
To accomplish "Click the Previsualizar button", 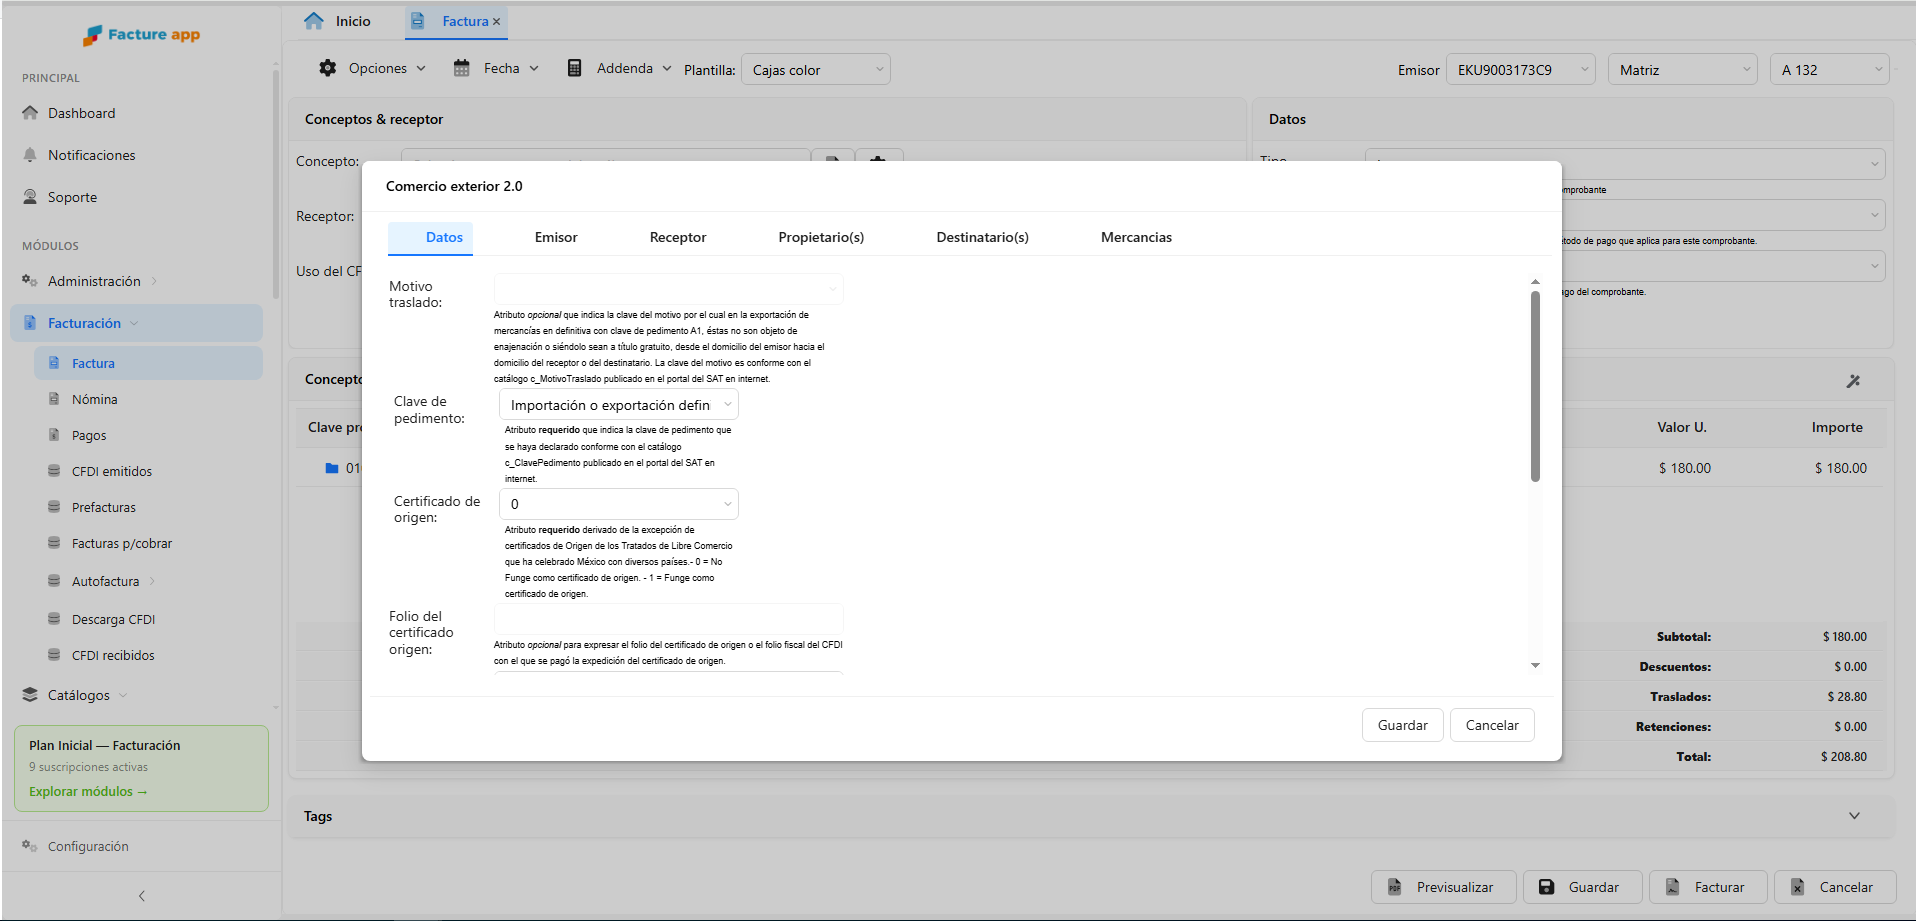I will [1443, 887].
